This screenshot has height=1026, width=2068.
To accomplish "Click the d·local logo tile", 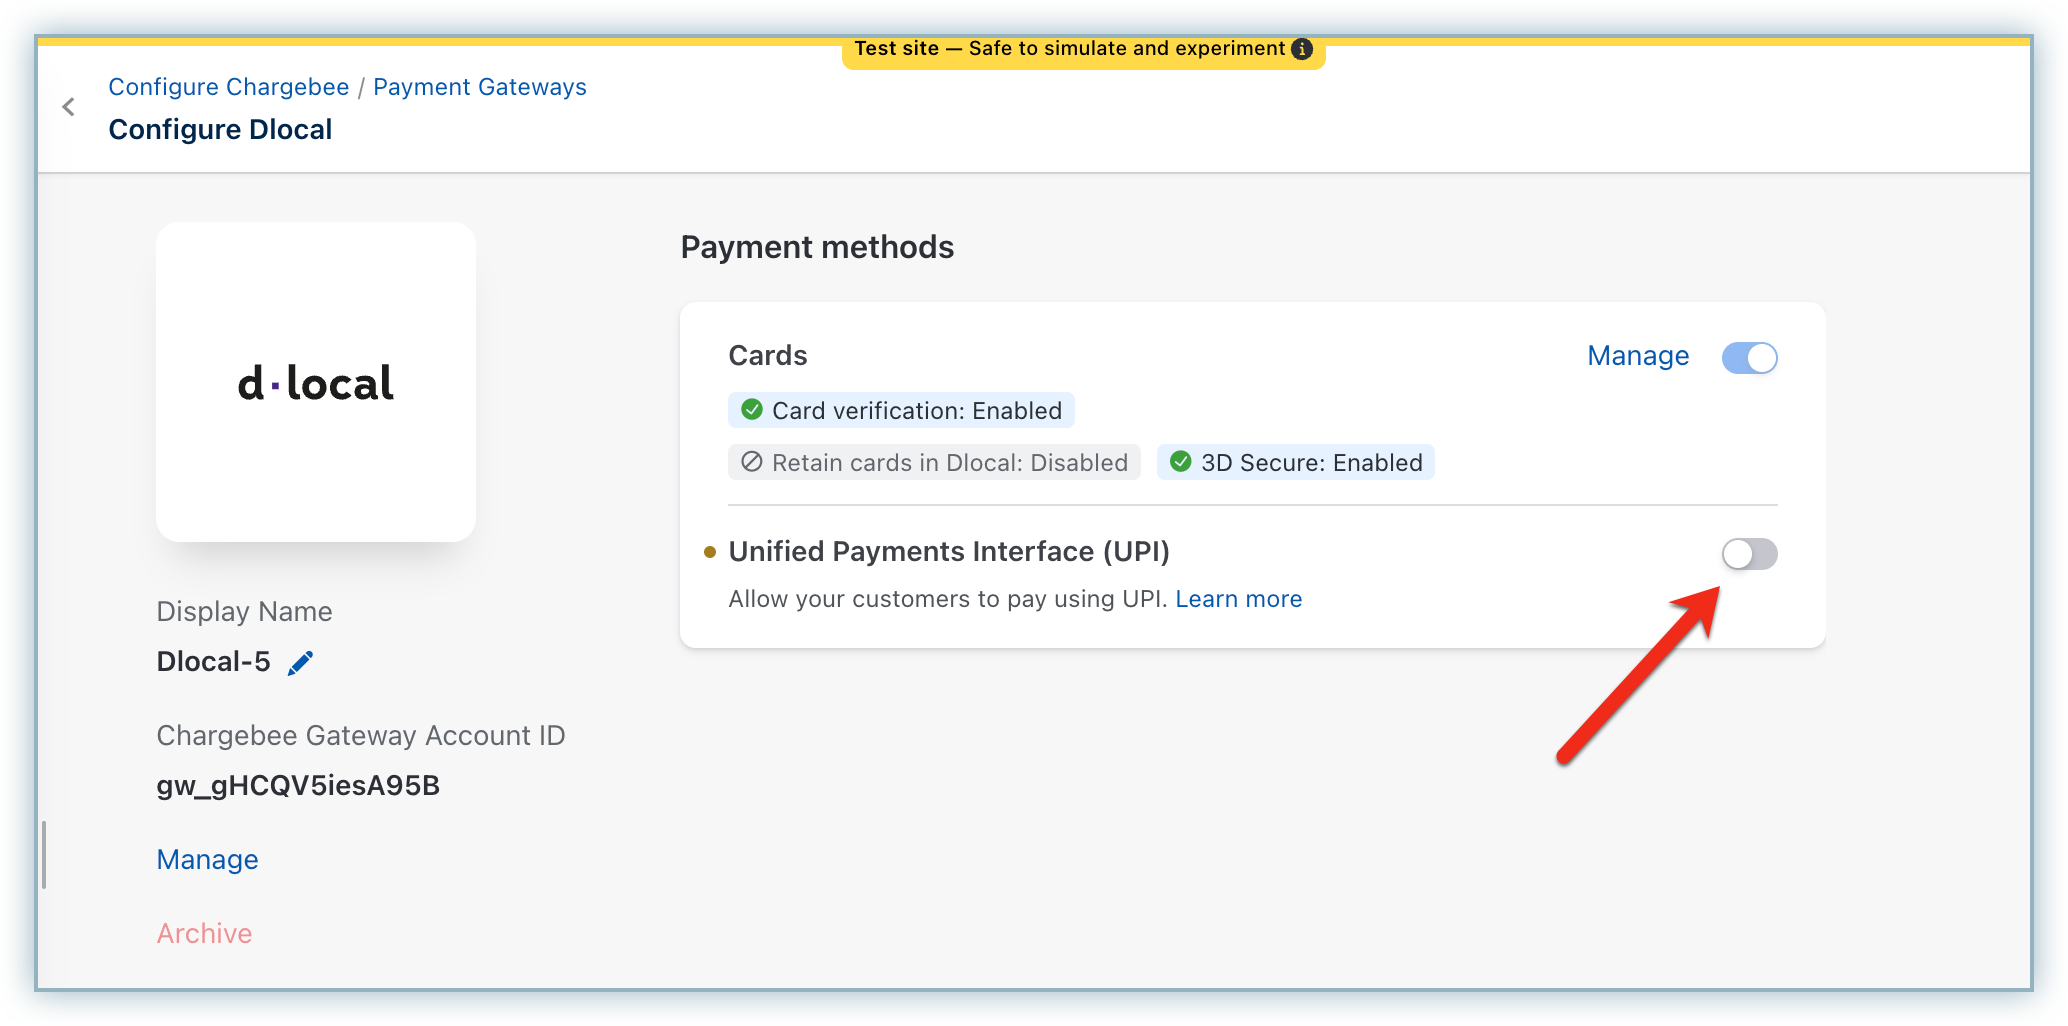I will (316, 382).
